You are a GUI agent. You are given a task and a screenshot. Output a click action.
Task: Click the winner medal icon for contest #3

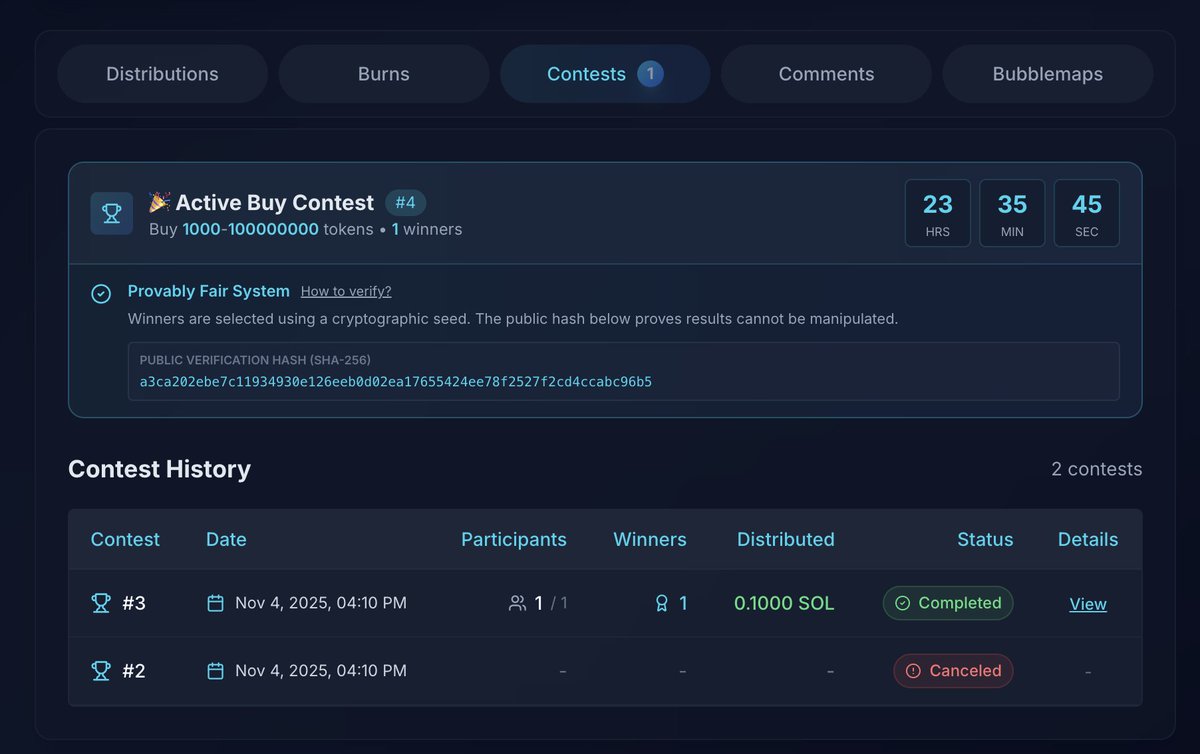(x=662, y=603)
